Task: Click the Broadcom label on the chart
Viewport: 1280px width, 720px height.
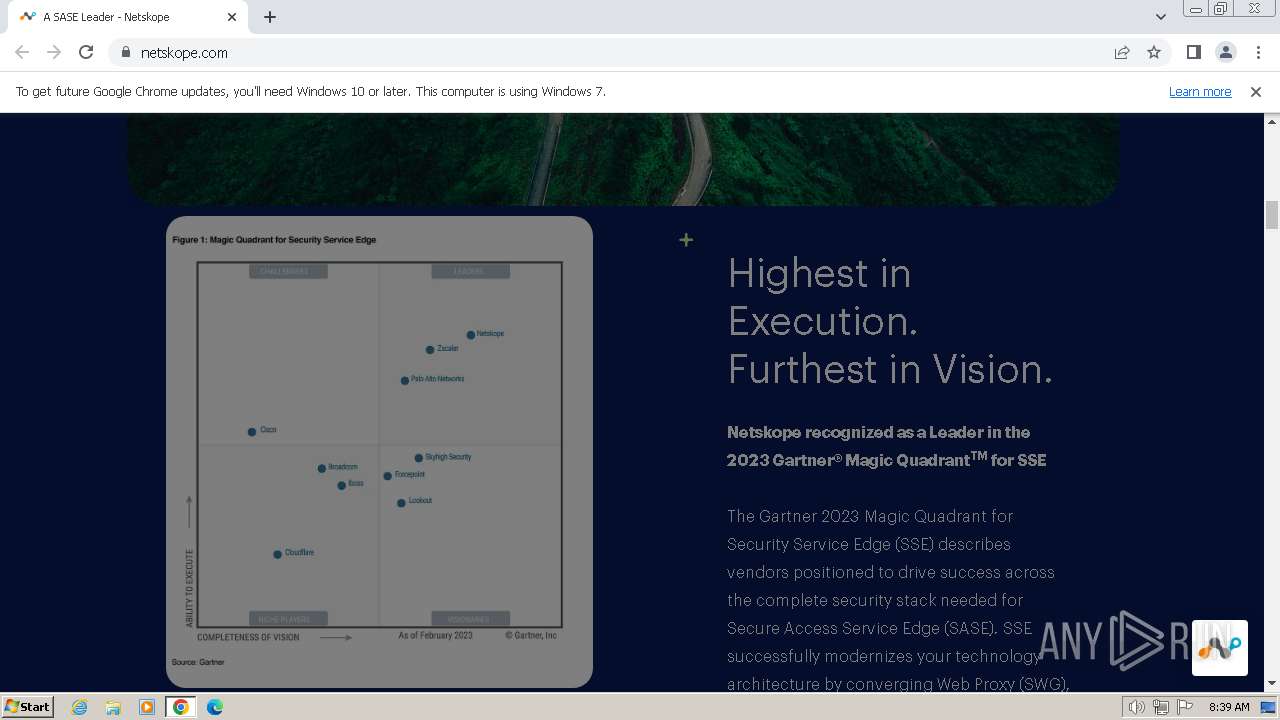Action: pyautogui.click(x=343, y=467)
